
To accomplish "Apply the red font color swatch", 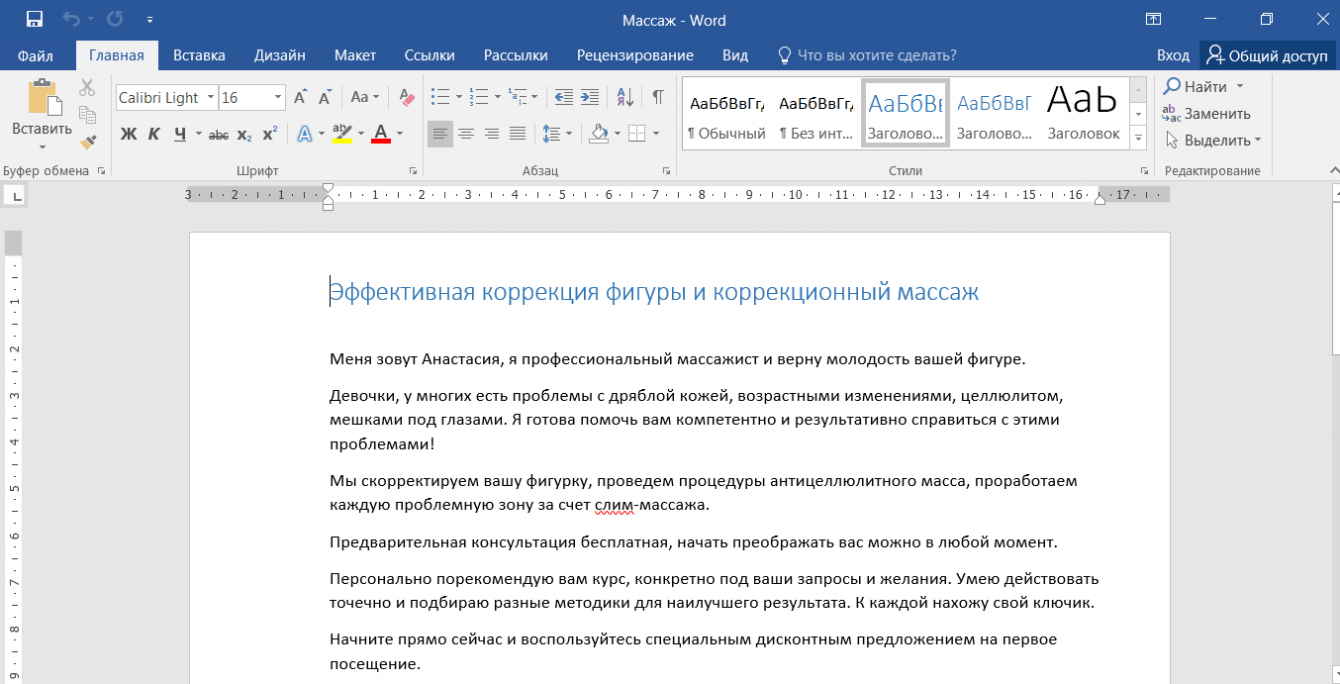I will tap(380, 134).
